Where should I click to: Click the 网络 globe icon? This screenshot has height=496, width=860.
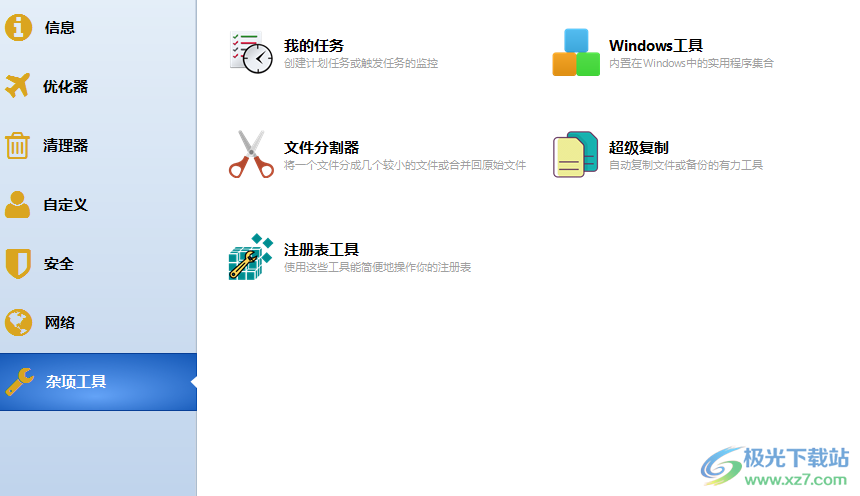[18, 323]
